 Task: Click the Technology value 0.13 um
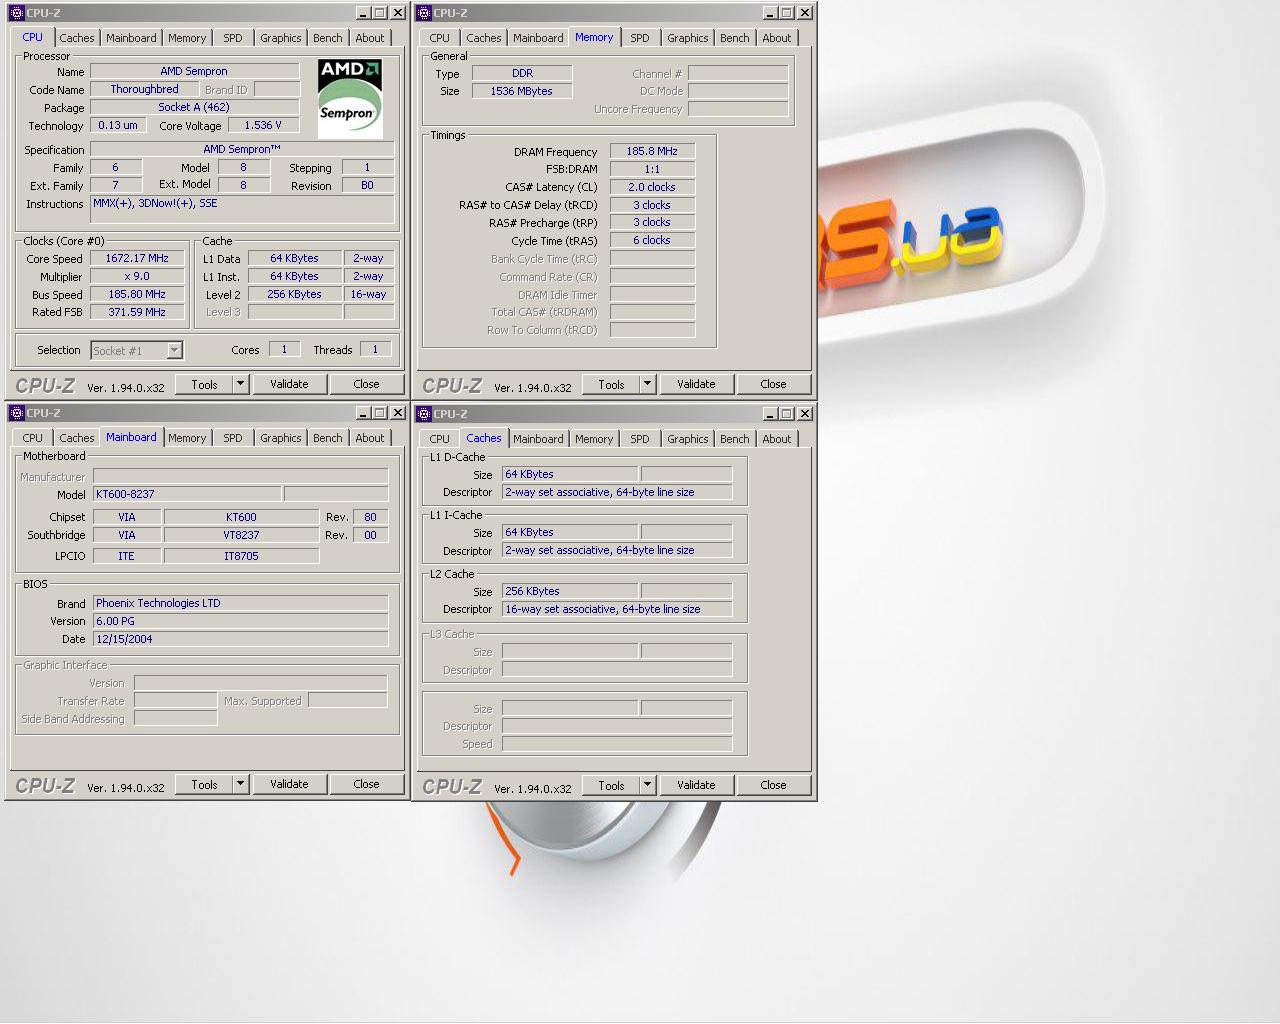click(118, 125)
